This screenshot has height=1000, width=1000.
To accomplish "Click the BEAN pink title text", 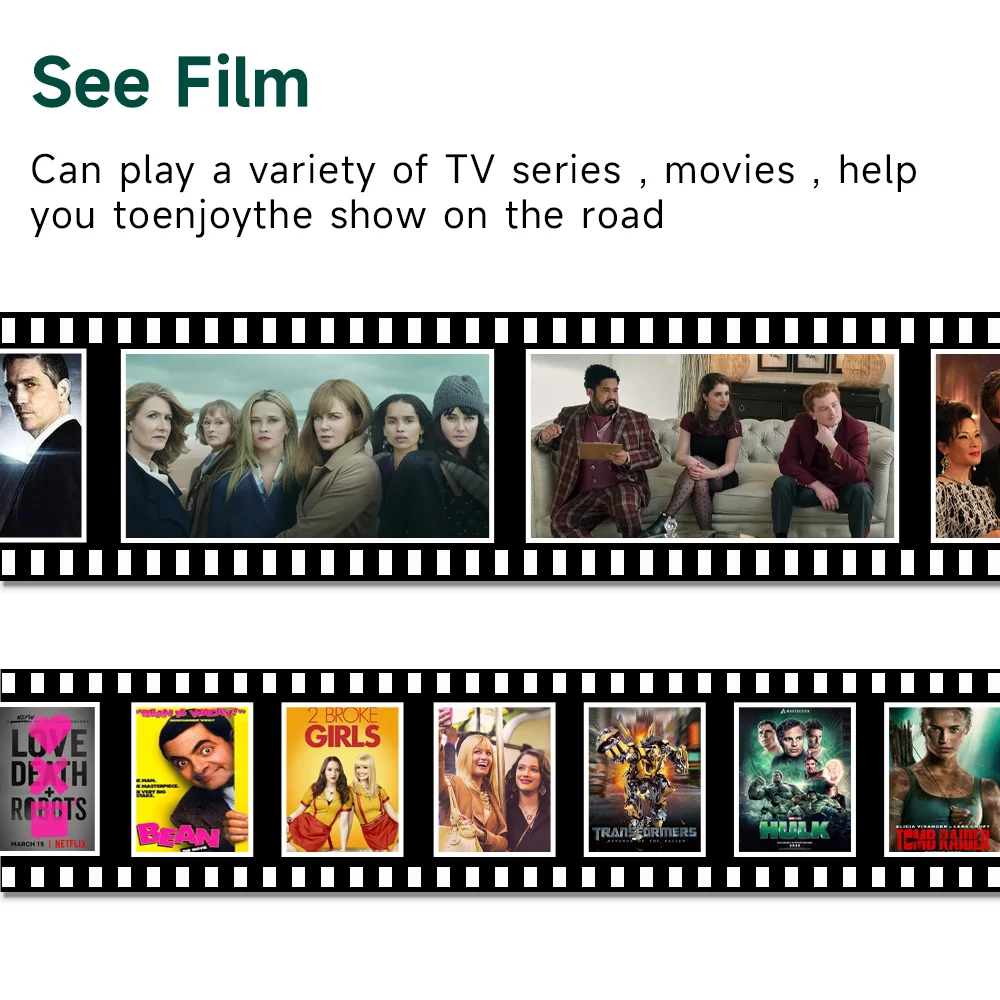I will point(178,834).
